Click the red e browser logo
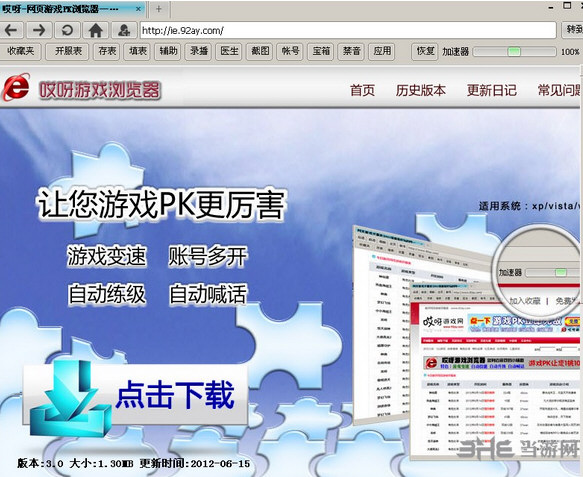The height and width of the screenshot is (477, 583). tap(16, 88)
